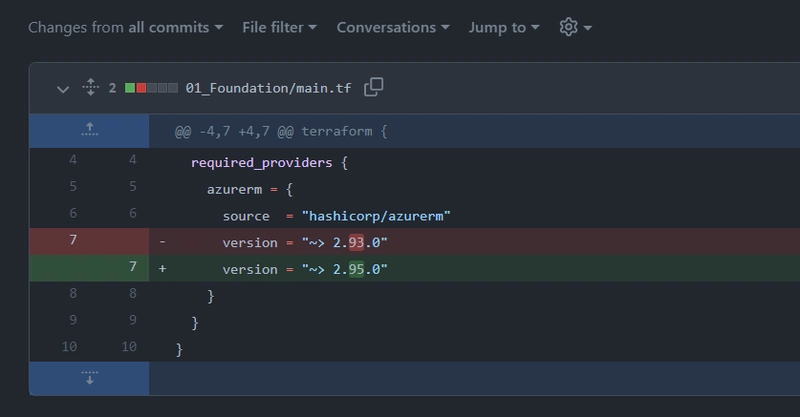Collapse the 01_Foundation/main.tf file diff
The height and width of the screenshot is (417, 800).
coord(63,89)
